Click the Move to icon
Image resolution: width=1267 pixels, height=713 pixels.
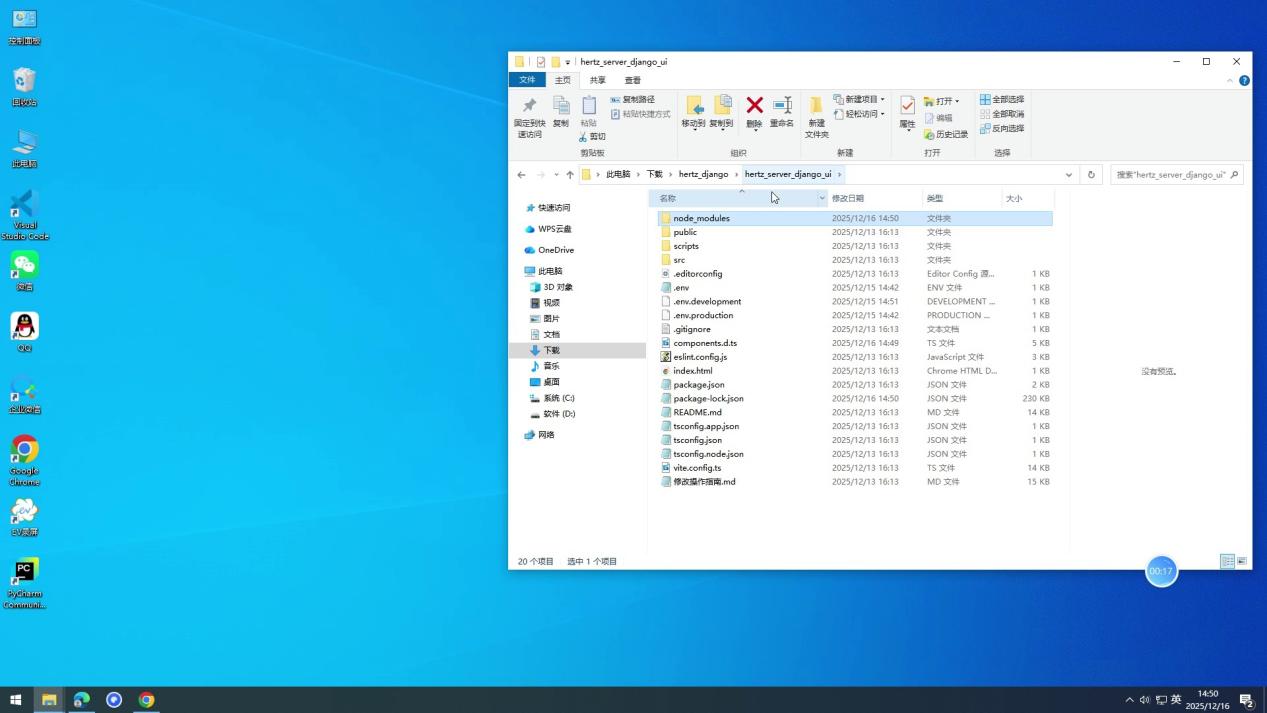693,106
